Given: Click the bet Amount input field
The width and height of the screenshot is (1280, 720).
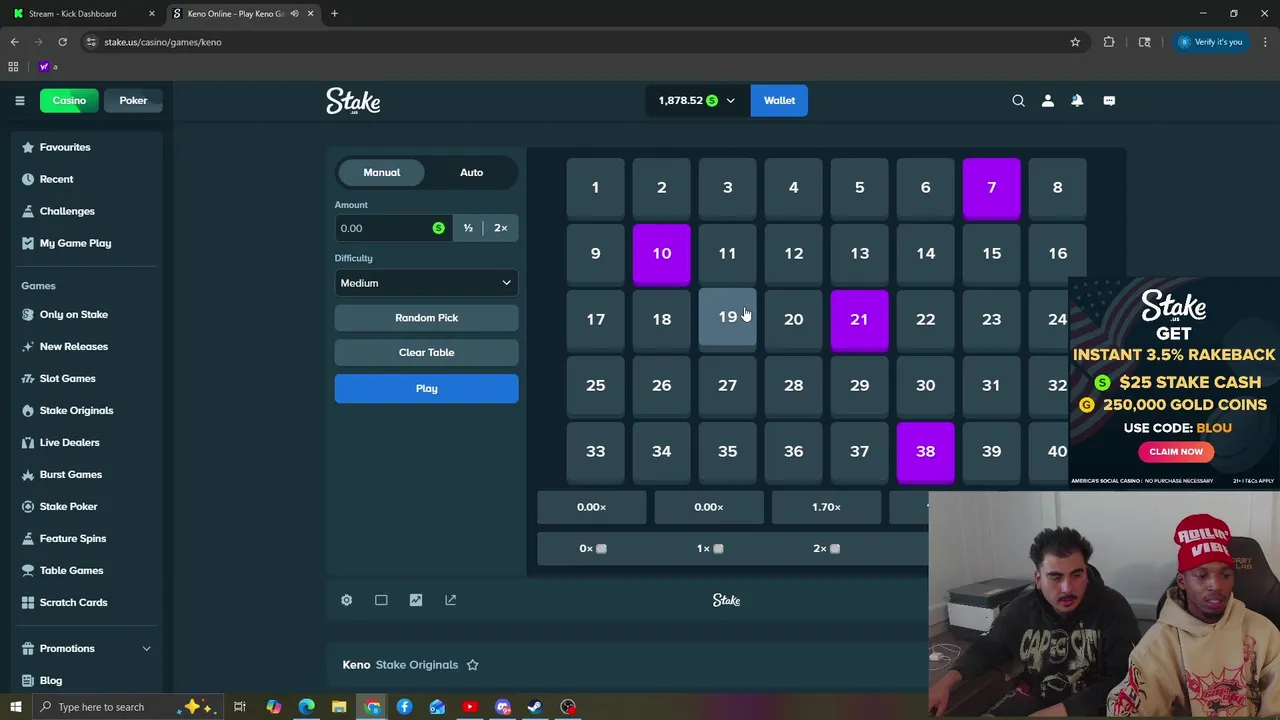Looking at the screenshot, I should [392, 228].
